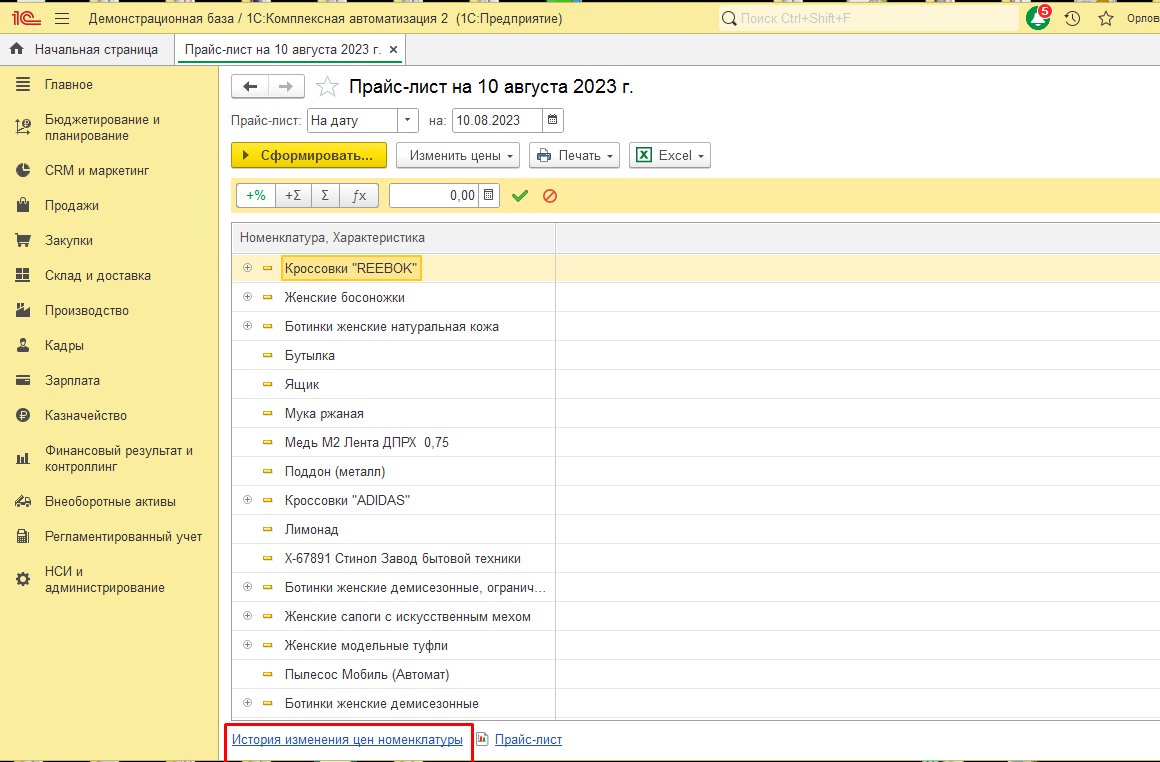Screen dimensions: 1160x762
Task: Open the Изменить цены dropdown
Action: 458,155
